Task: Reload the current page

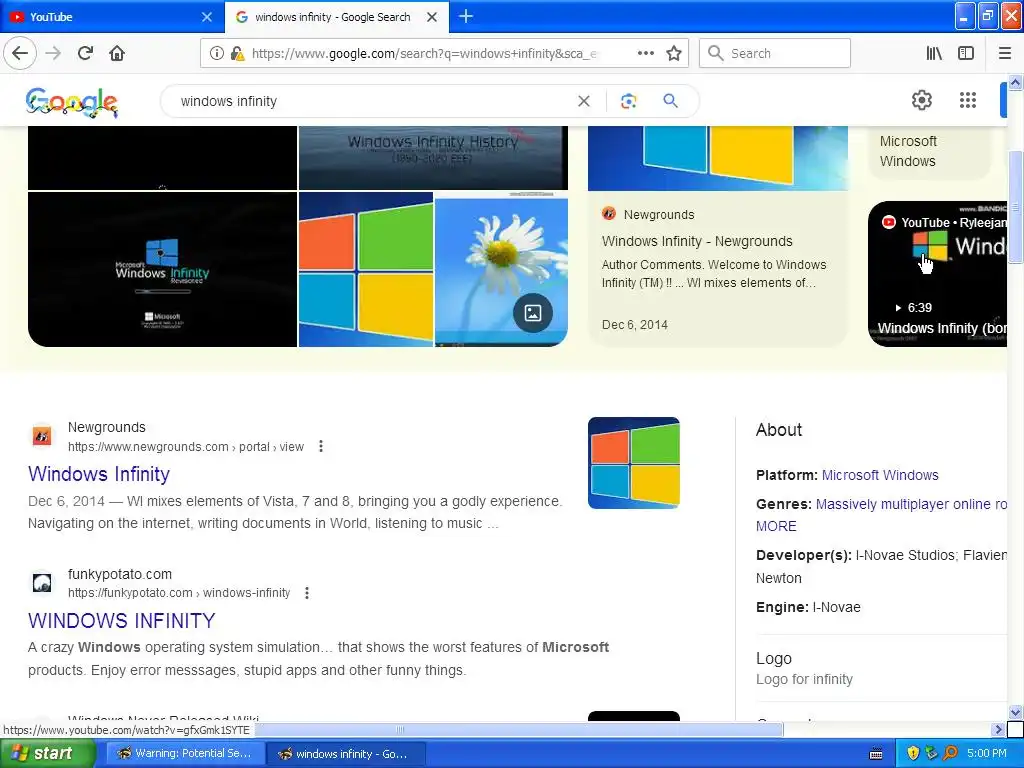Action: [85, 53]
